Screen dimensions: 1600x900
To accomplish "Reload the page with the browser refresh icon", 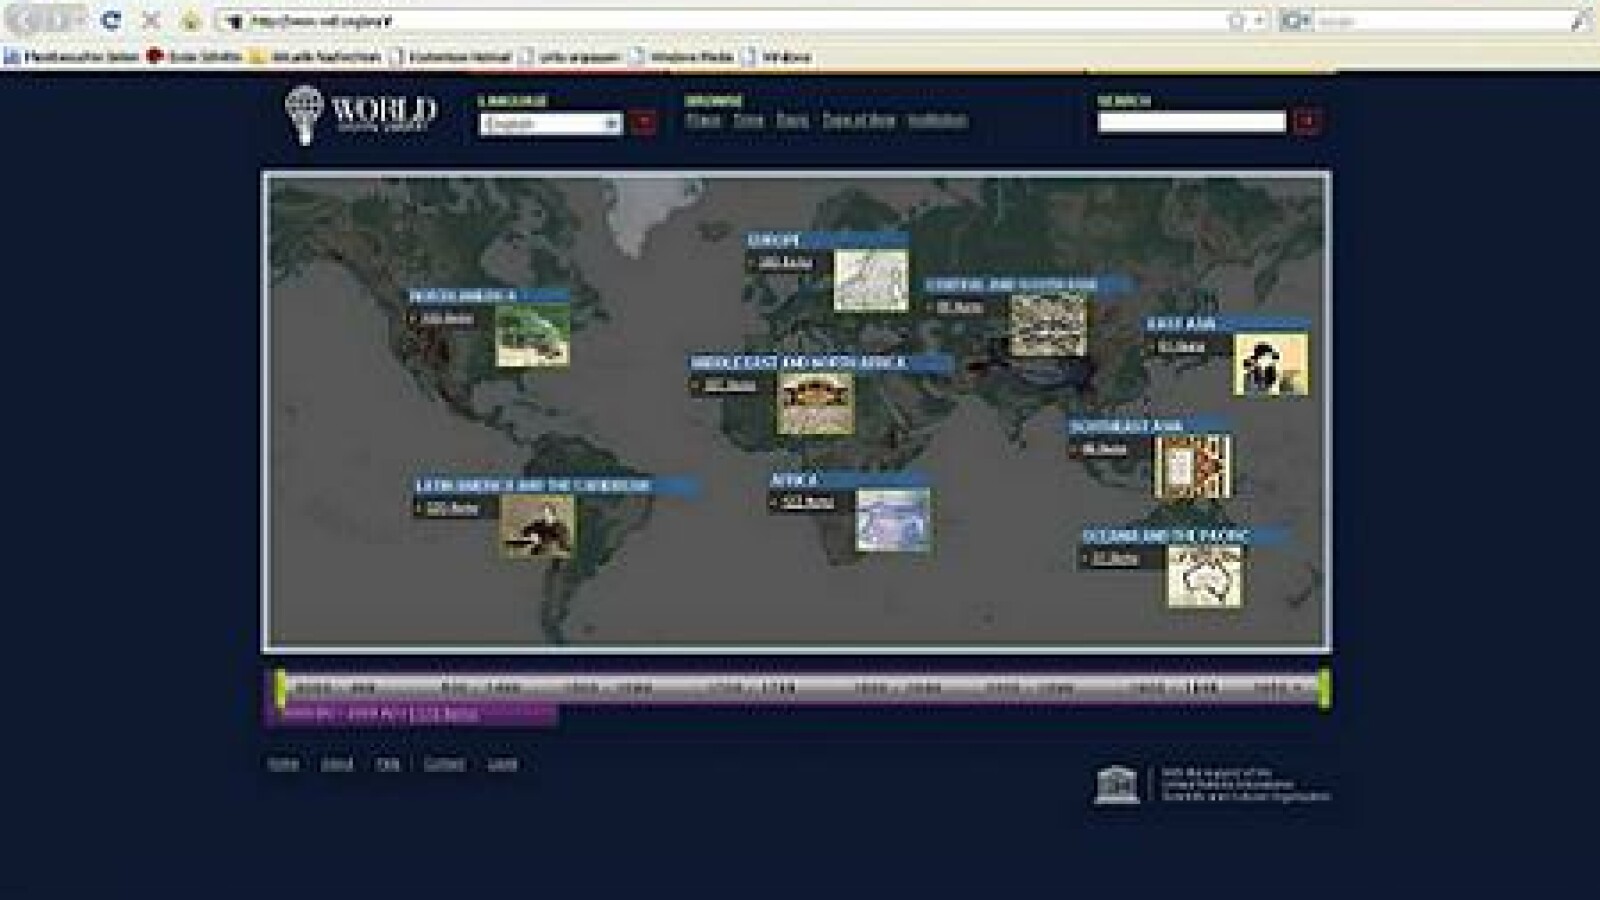I will tap(112, 20).
